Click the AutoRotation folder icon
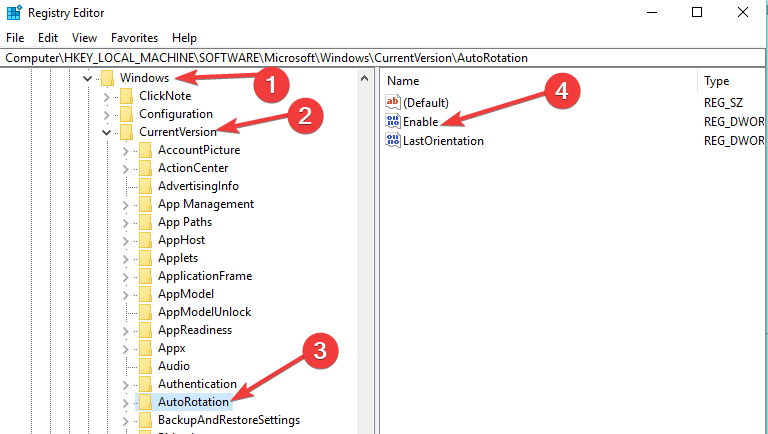Viewport: 768px width, 434px height. [145, 402]
